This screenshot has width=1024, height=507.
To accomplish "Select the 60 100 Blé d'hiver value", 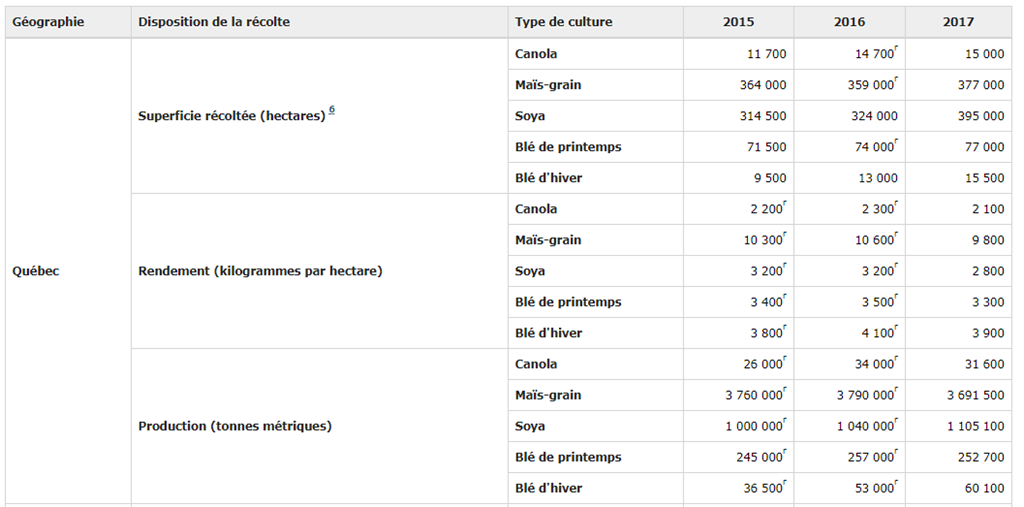I will point(984,488).
